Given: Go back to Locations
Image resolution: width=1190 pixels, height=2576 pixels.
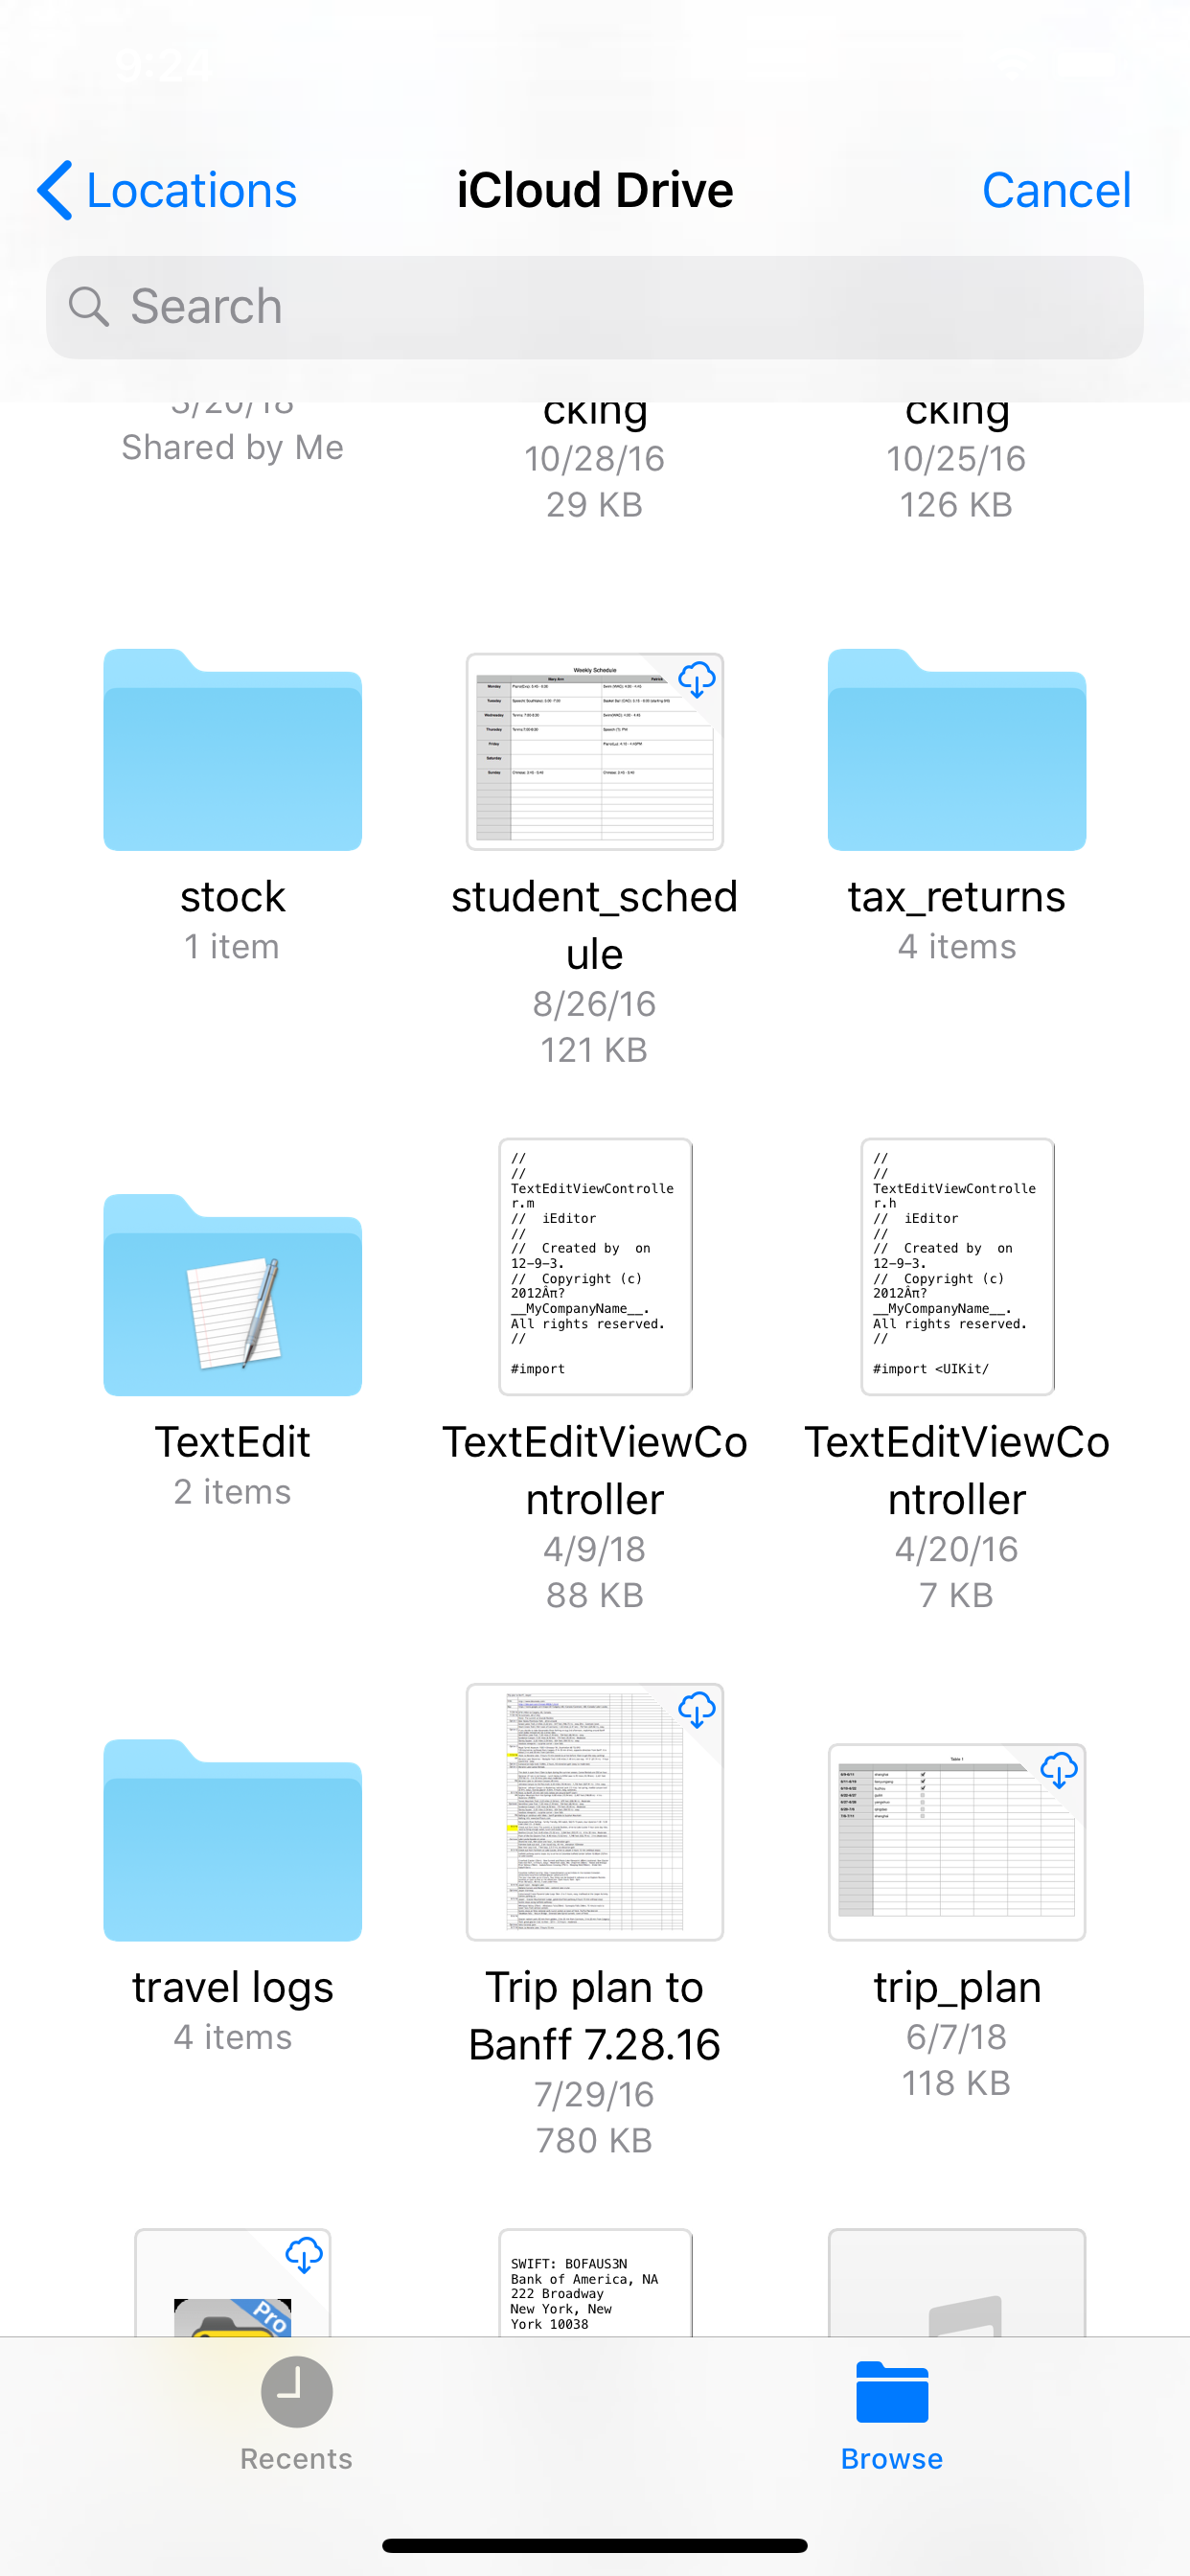Looking at the screenshot, I should tap(167, 190).
